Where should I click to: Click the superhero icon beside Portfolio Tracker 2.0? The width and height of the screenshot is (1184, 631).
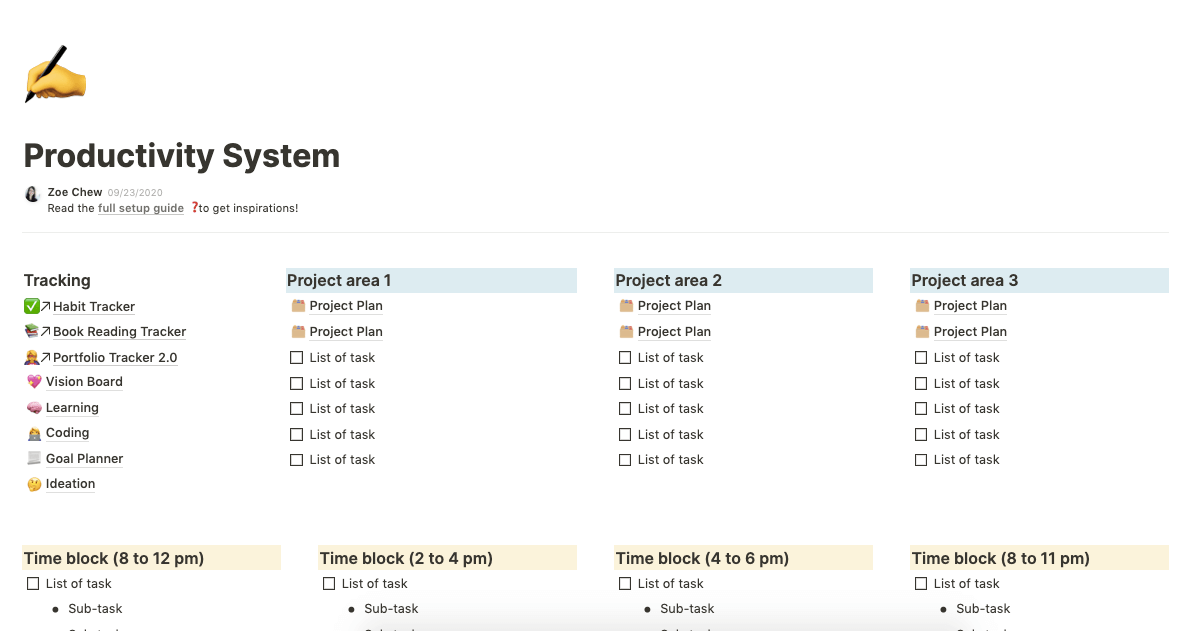point(31,357)
